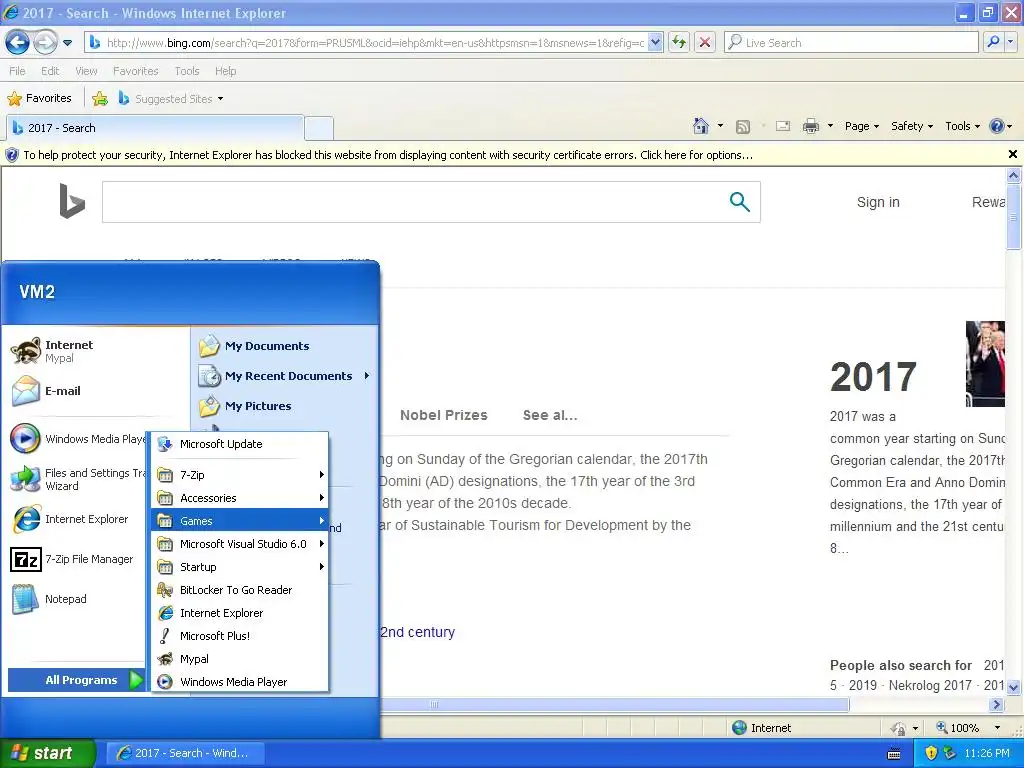Viewport: 1024px width, 768px height.
Task: Click the Home icon in command bar
Action: click(701, 126)
